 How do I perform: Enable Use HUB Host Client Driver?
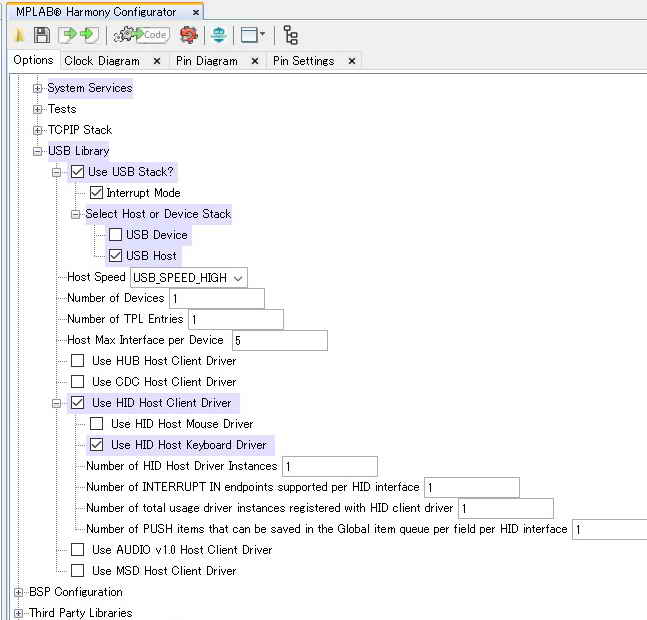77,361
